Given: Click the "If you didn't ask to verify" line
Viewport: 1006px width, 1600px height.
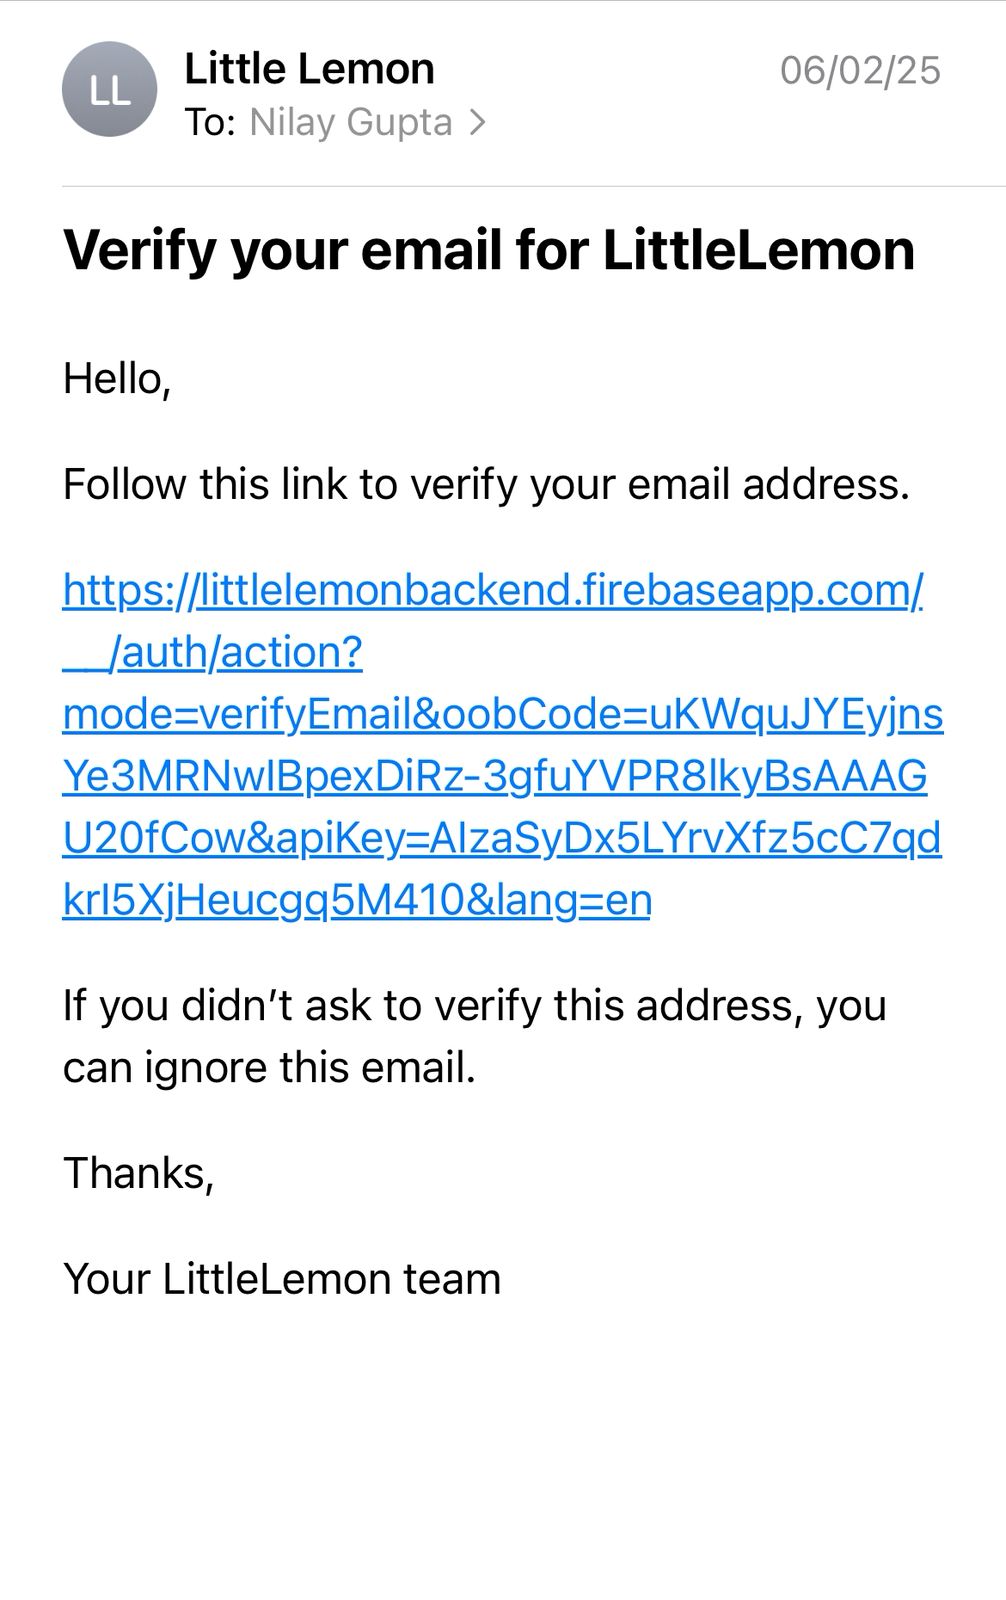Looking at the screenshot, I should tap(475, 1005).
